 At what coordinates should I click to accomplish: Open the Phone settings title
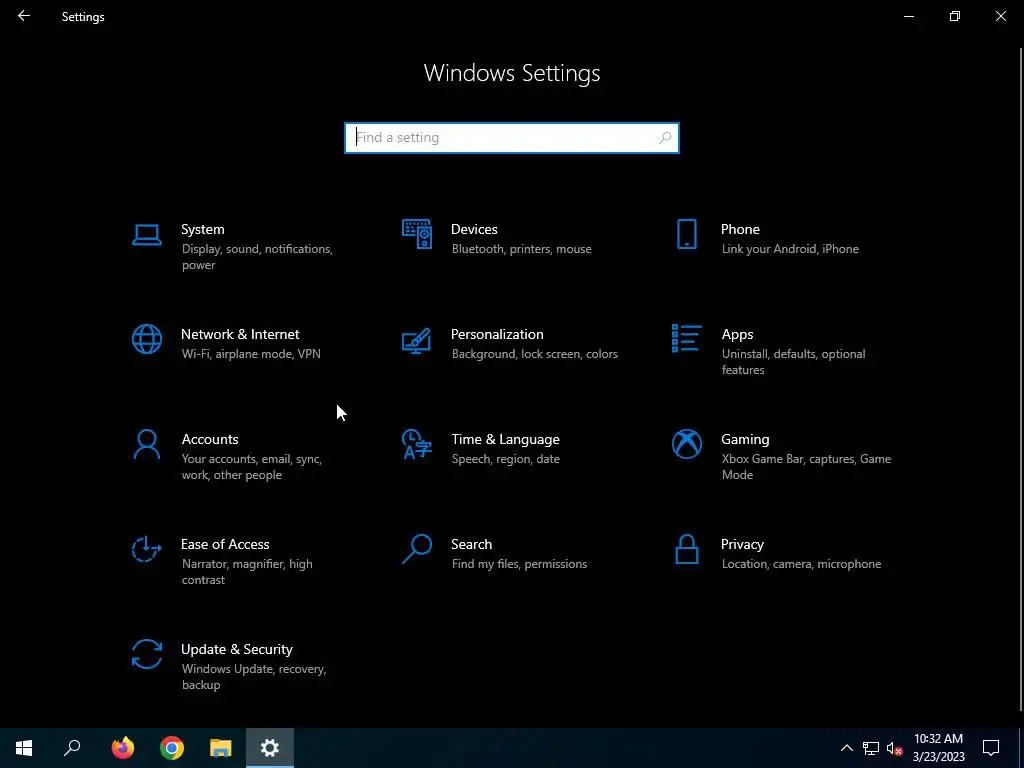pos(740,229)
